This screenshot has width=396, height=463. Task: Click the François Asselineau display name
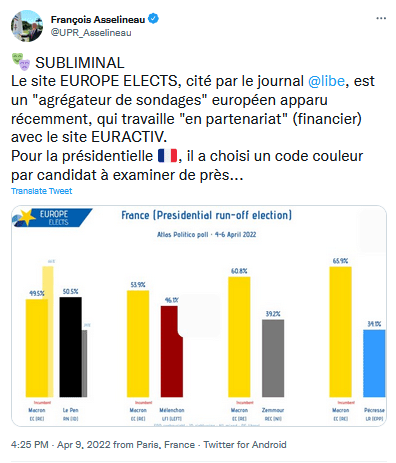tap(98, 19)
